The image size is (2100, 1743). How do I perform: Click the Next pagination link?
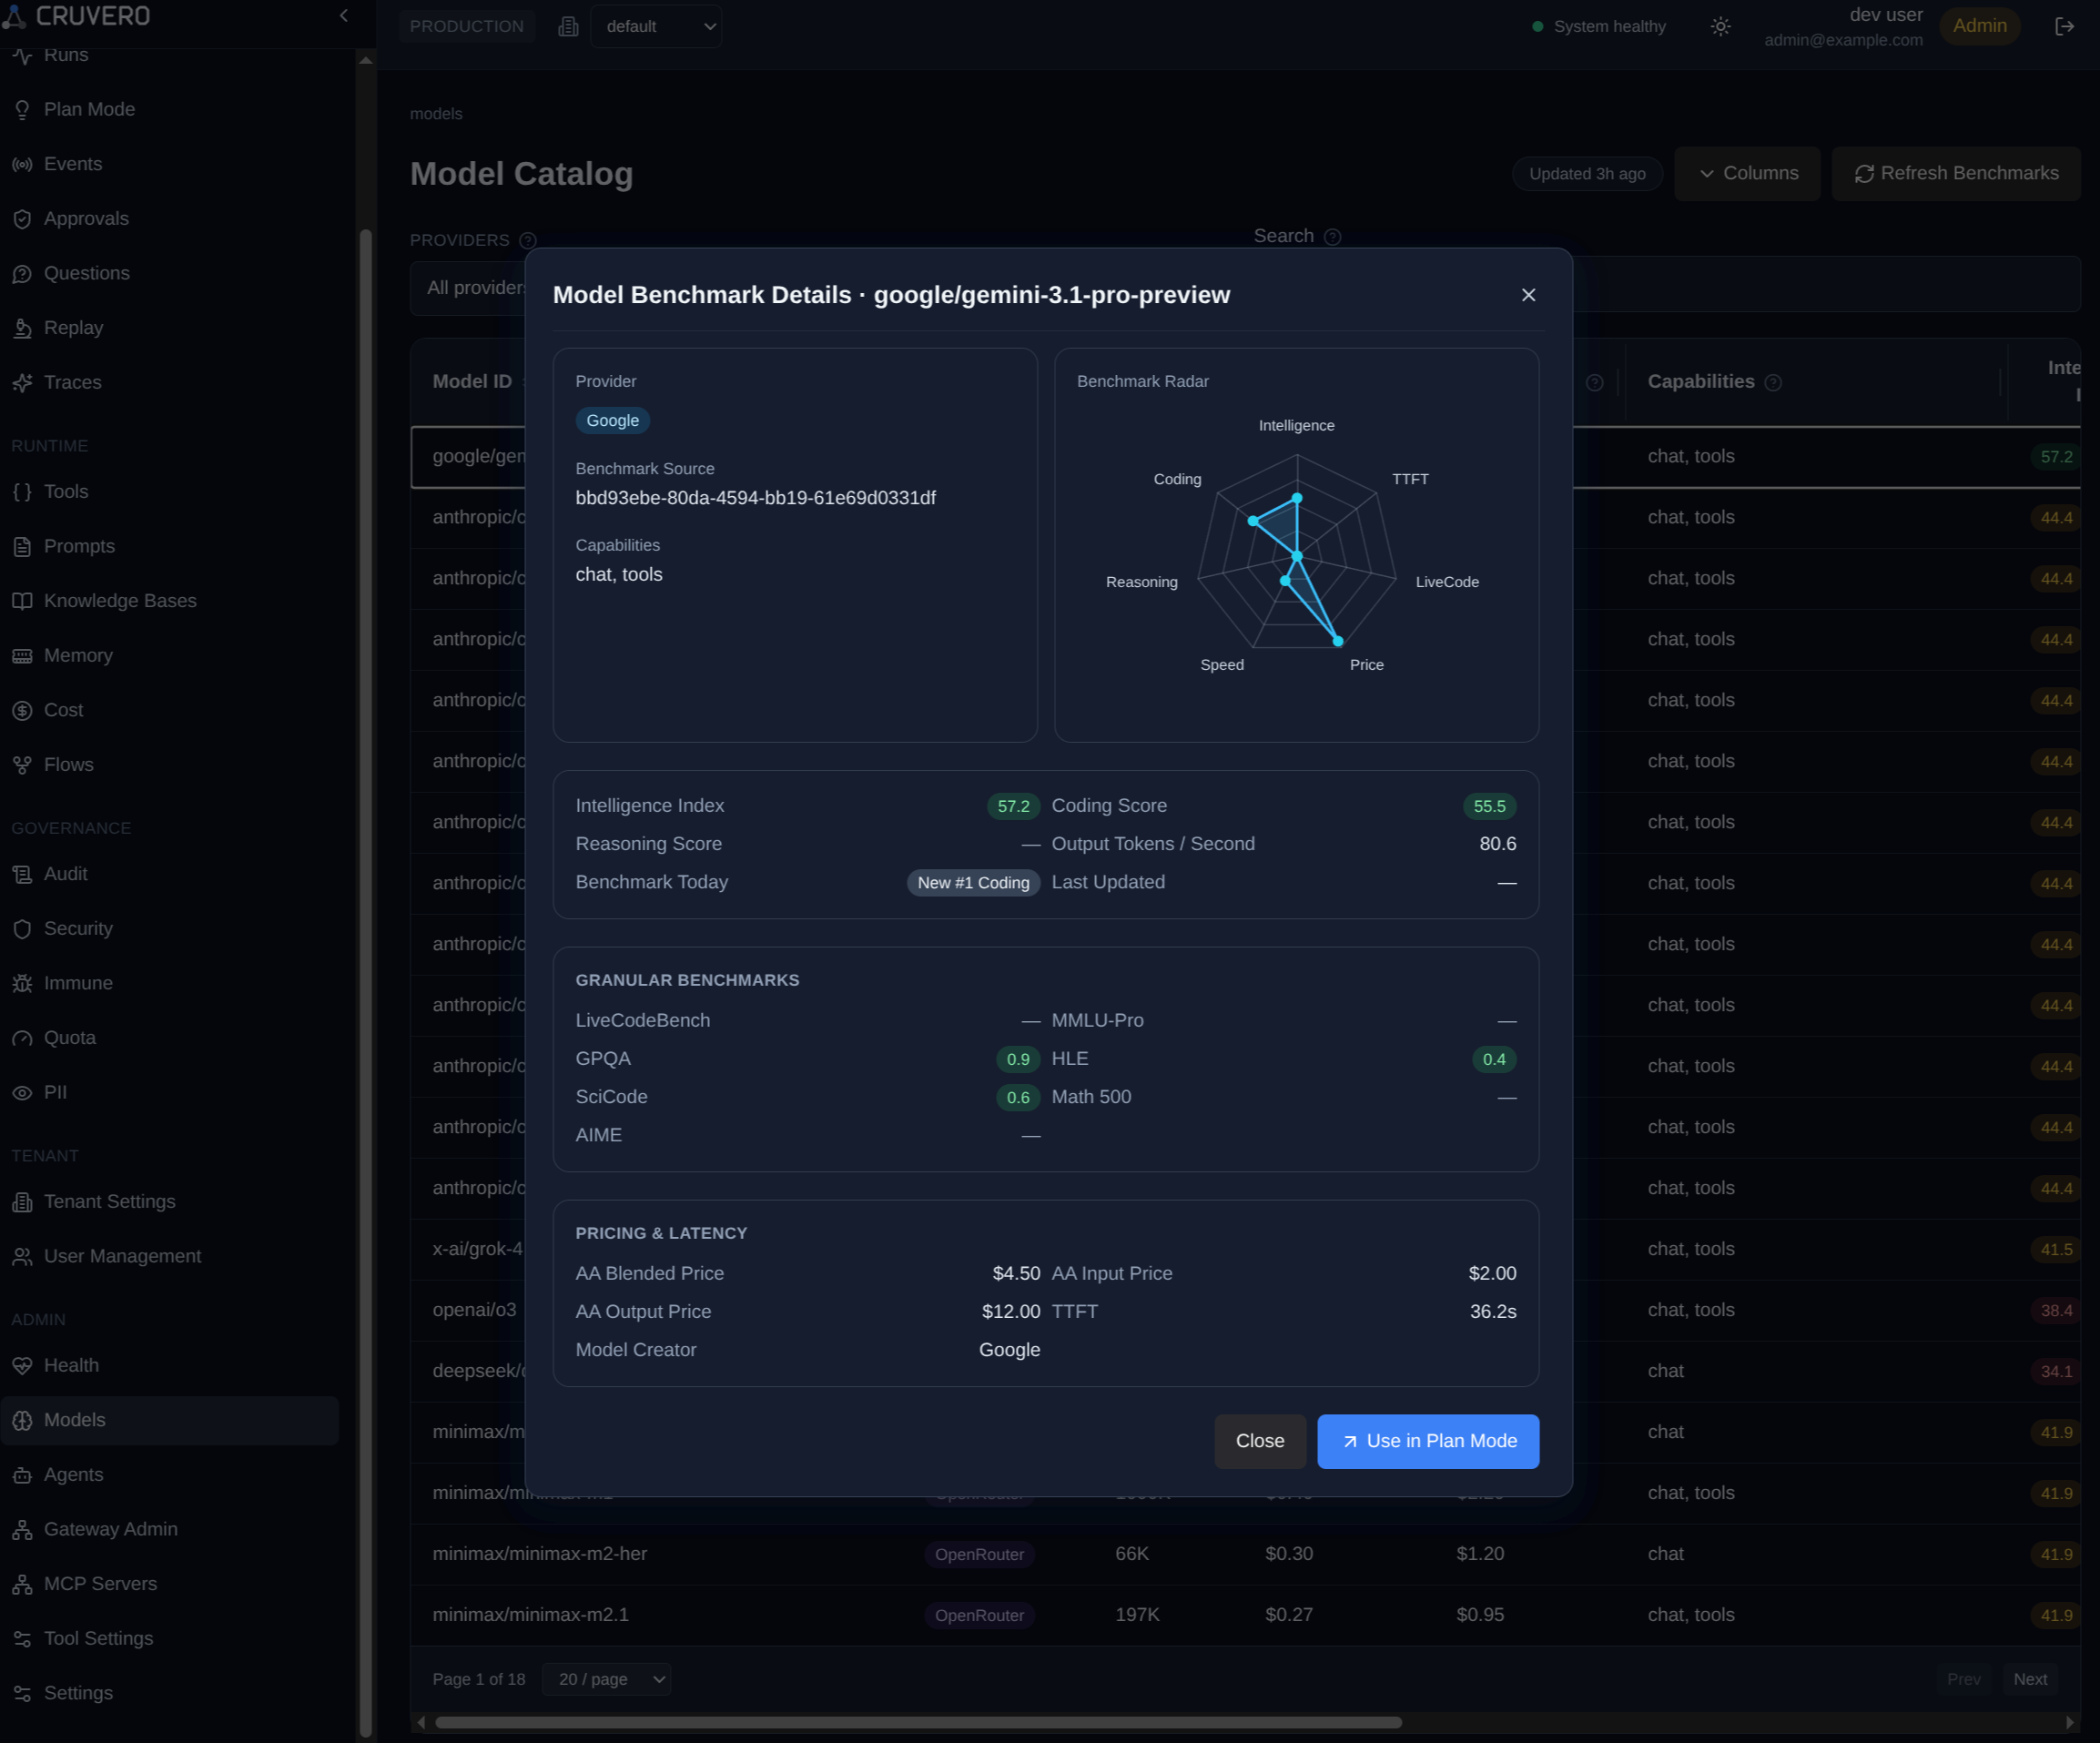tap(2029, 1679)
